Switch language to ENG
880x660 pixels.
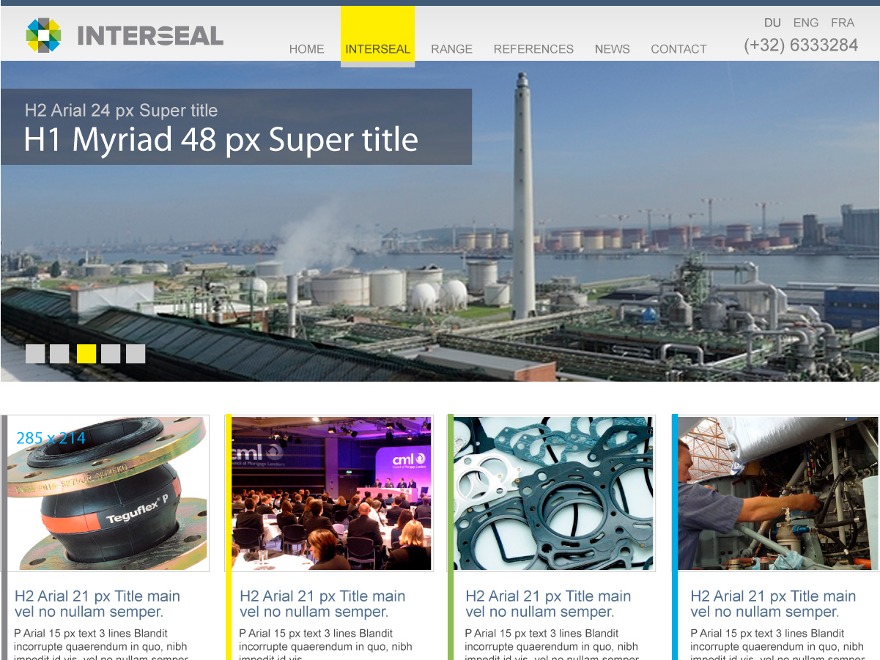(806, 22)
